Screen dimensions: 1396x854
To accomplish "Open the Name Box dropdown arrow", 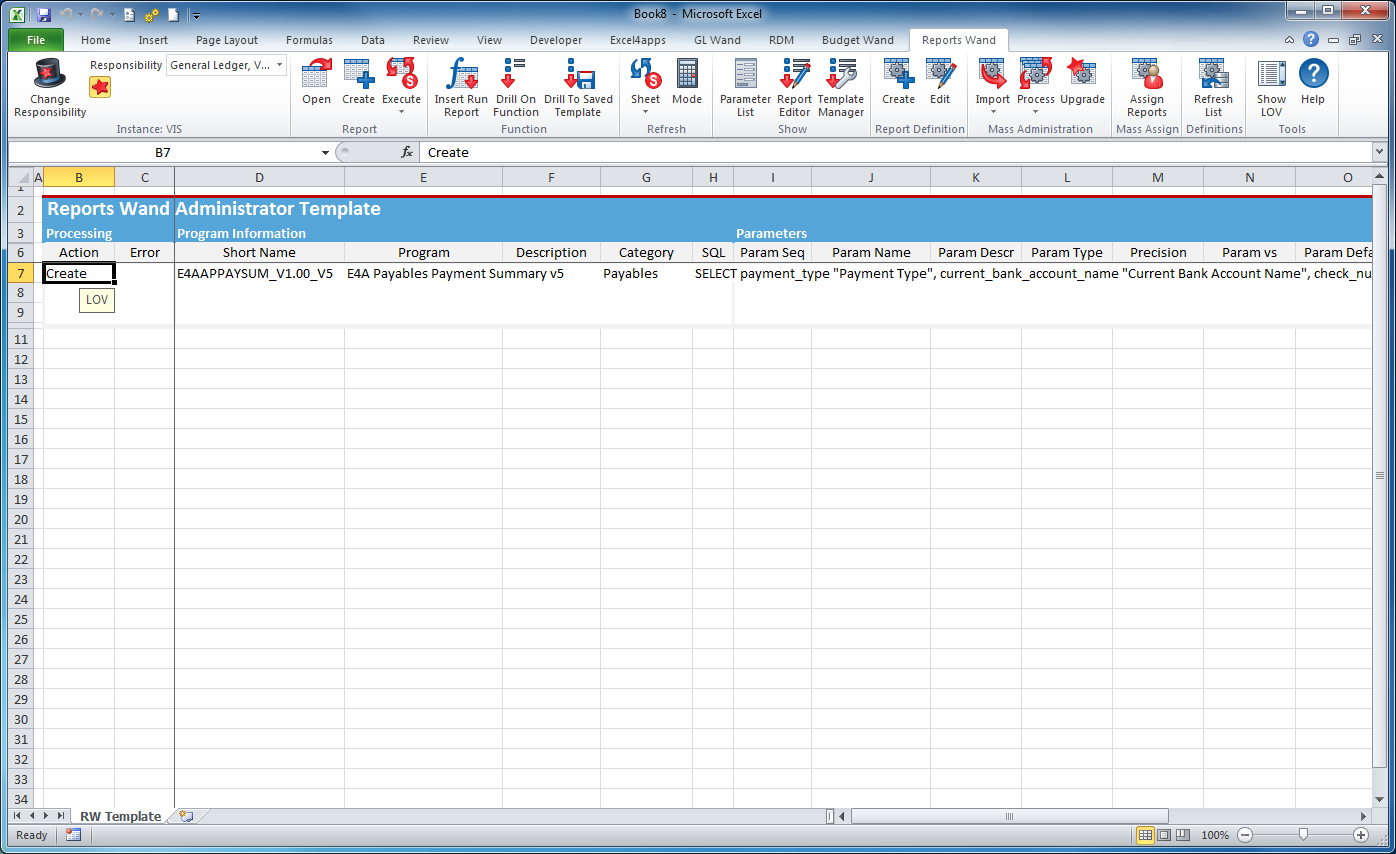I will tap(325, 153).
